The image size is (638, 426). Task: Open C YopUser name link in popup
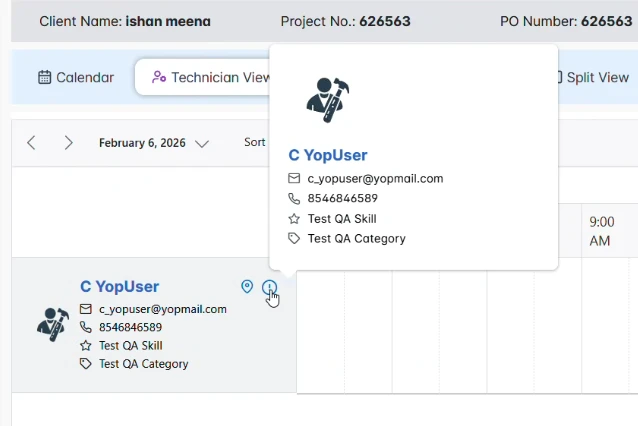coord(327,156)
